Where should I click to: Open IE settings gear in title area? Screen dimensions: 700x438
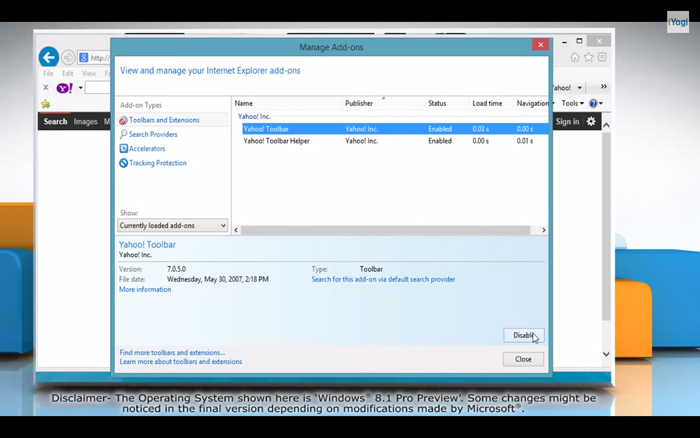coord(603,57)
